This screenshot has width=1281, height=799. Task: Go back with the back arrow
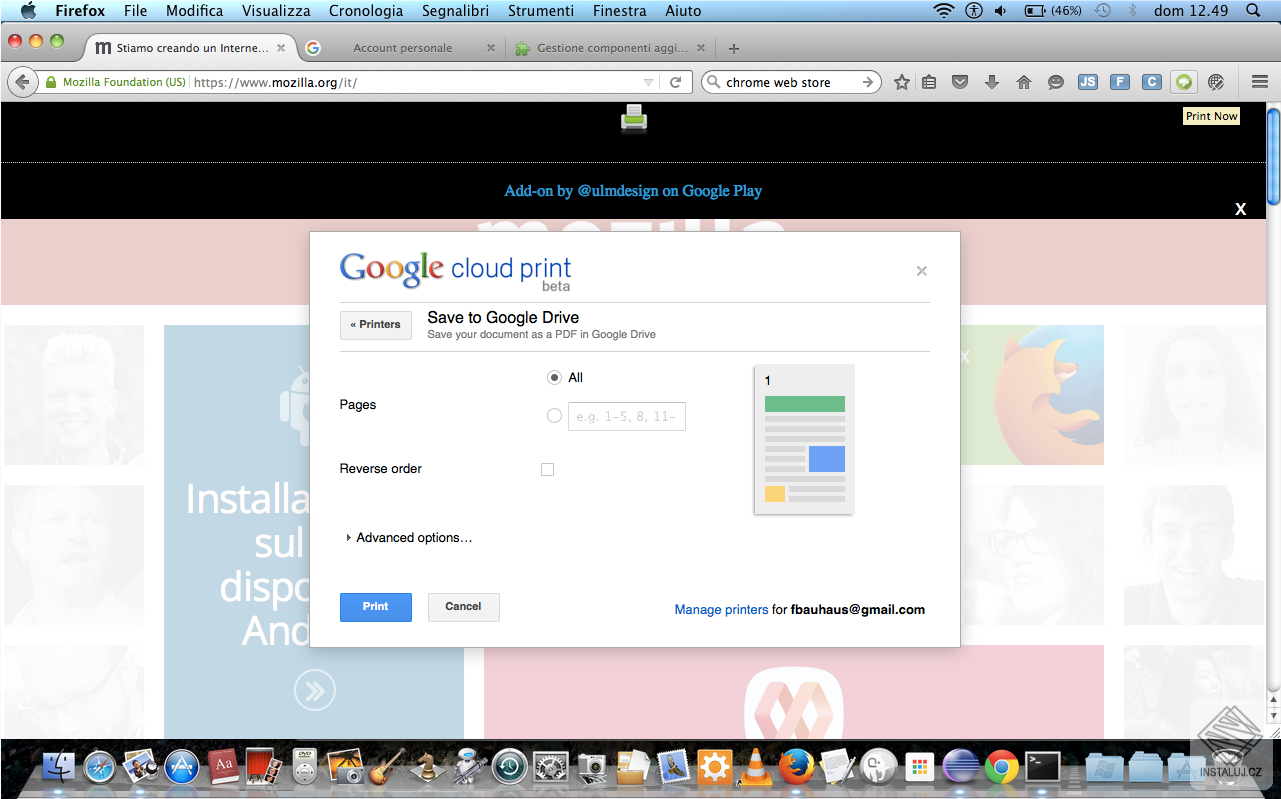pyautogui.click(x=22, y=82)
